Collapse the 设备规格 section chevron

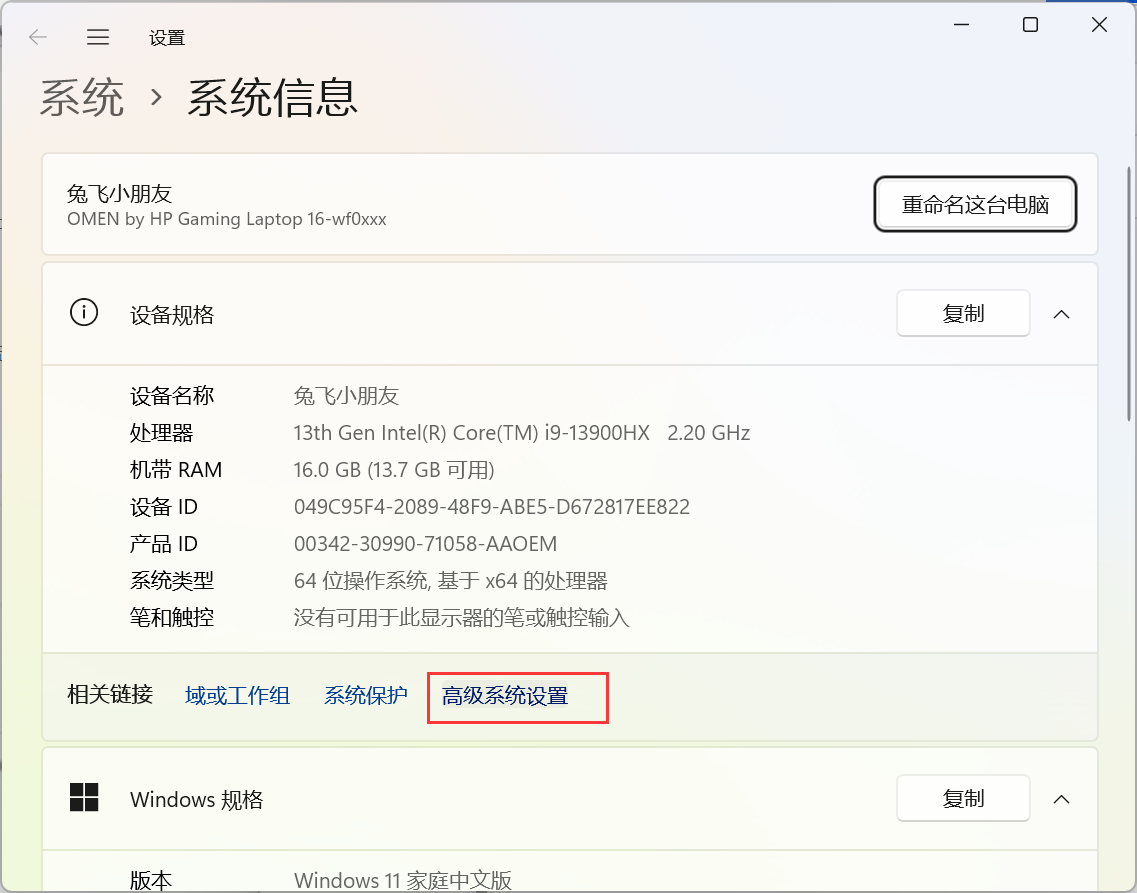1062,314
